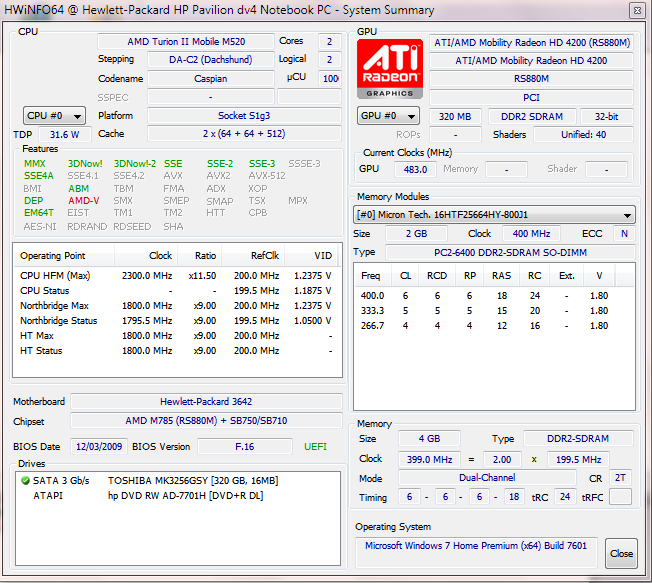Screen dimensions: 652x583
Task: Click the 3DNow!-2 feature label
Action: pyautogui.click(x=135, y=164)
